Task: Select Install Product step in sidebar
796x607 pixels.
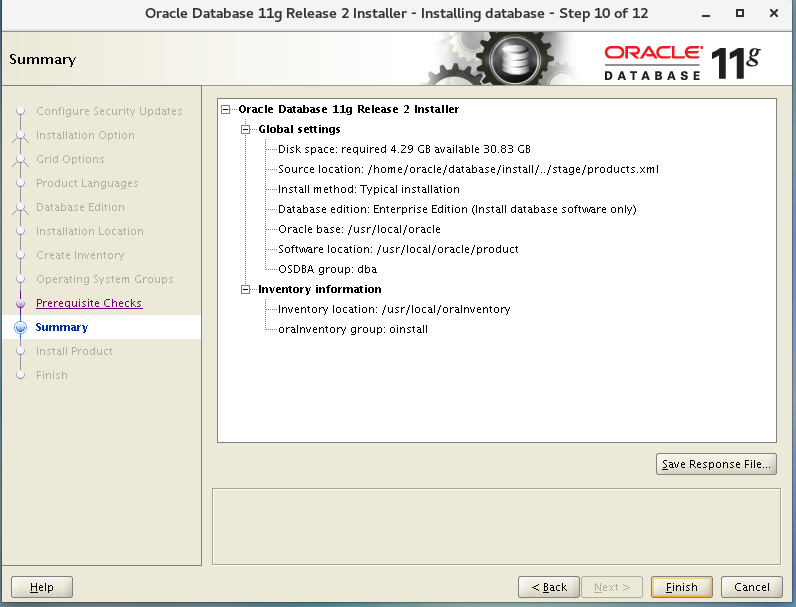Action: coord(74,351)
